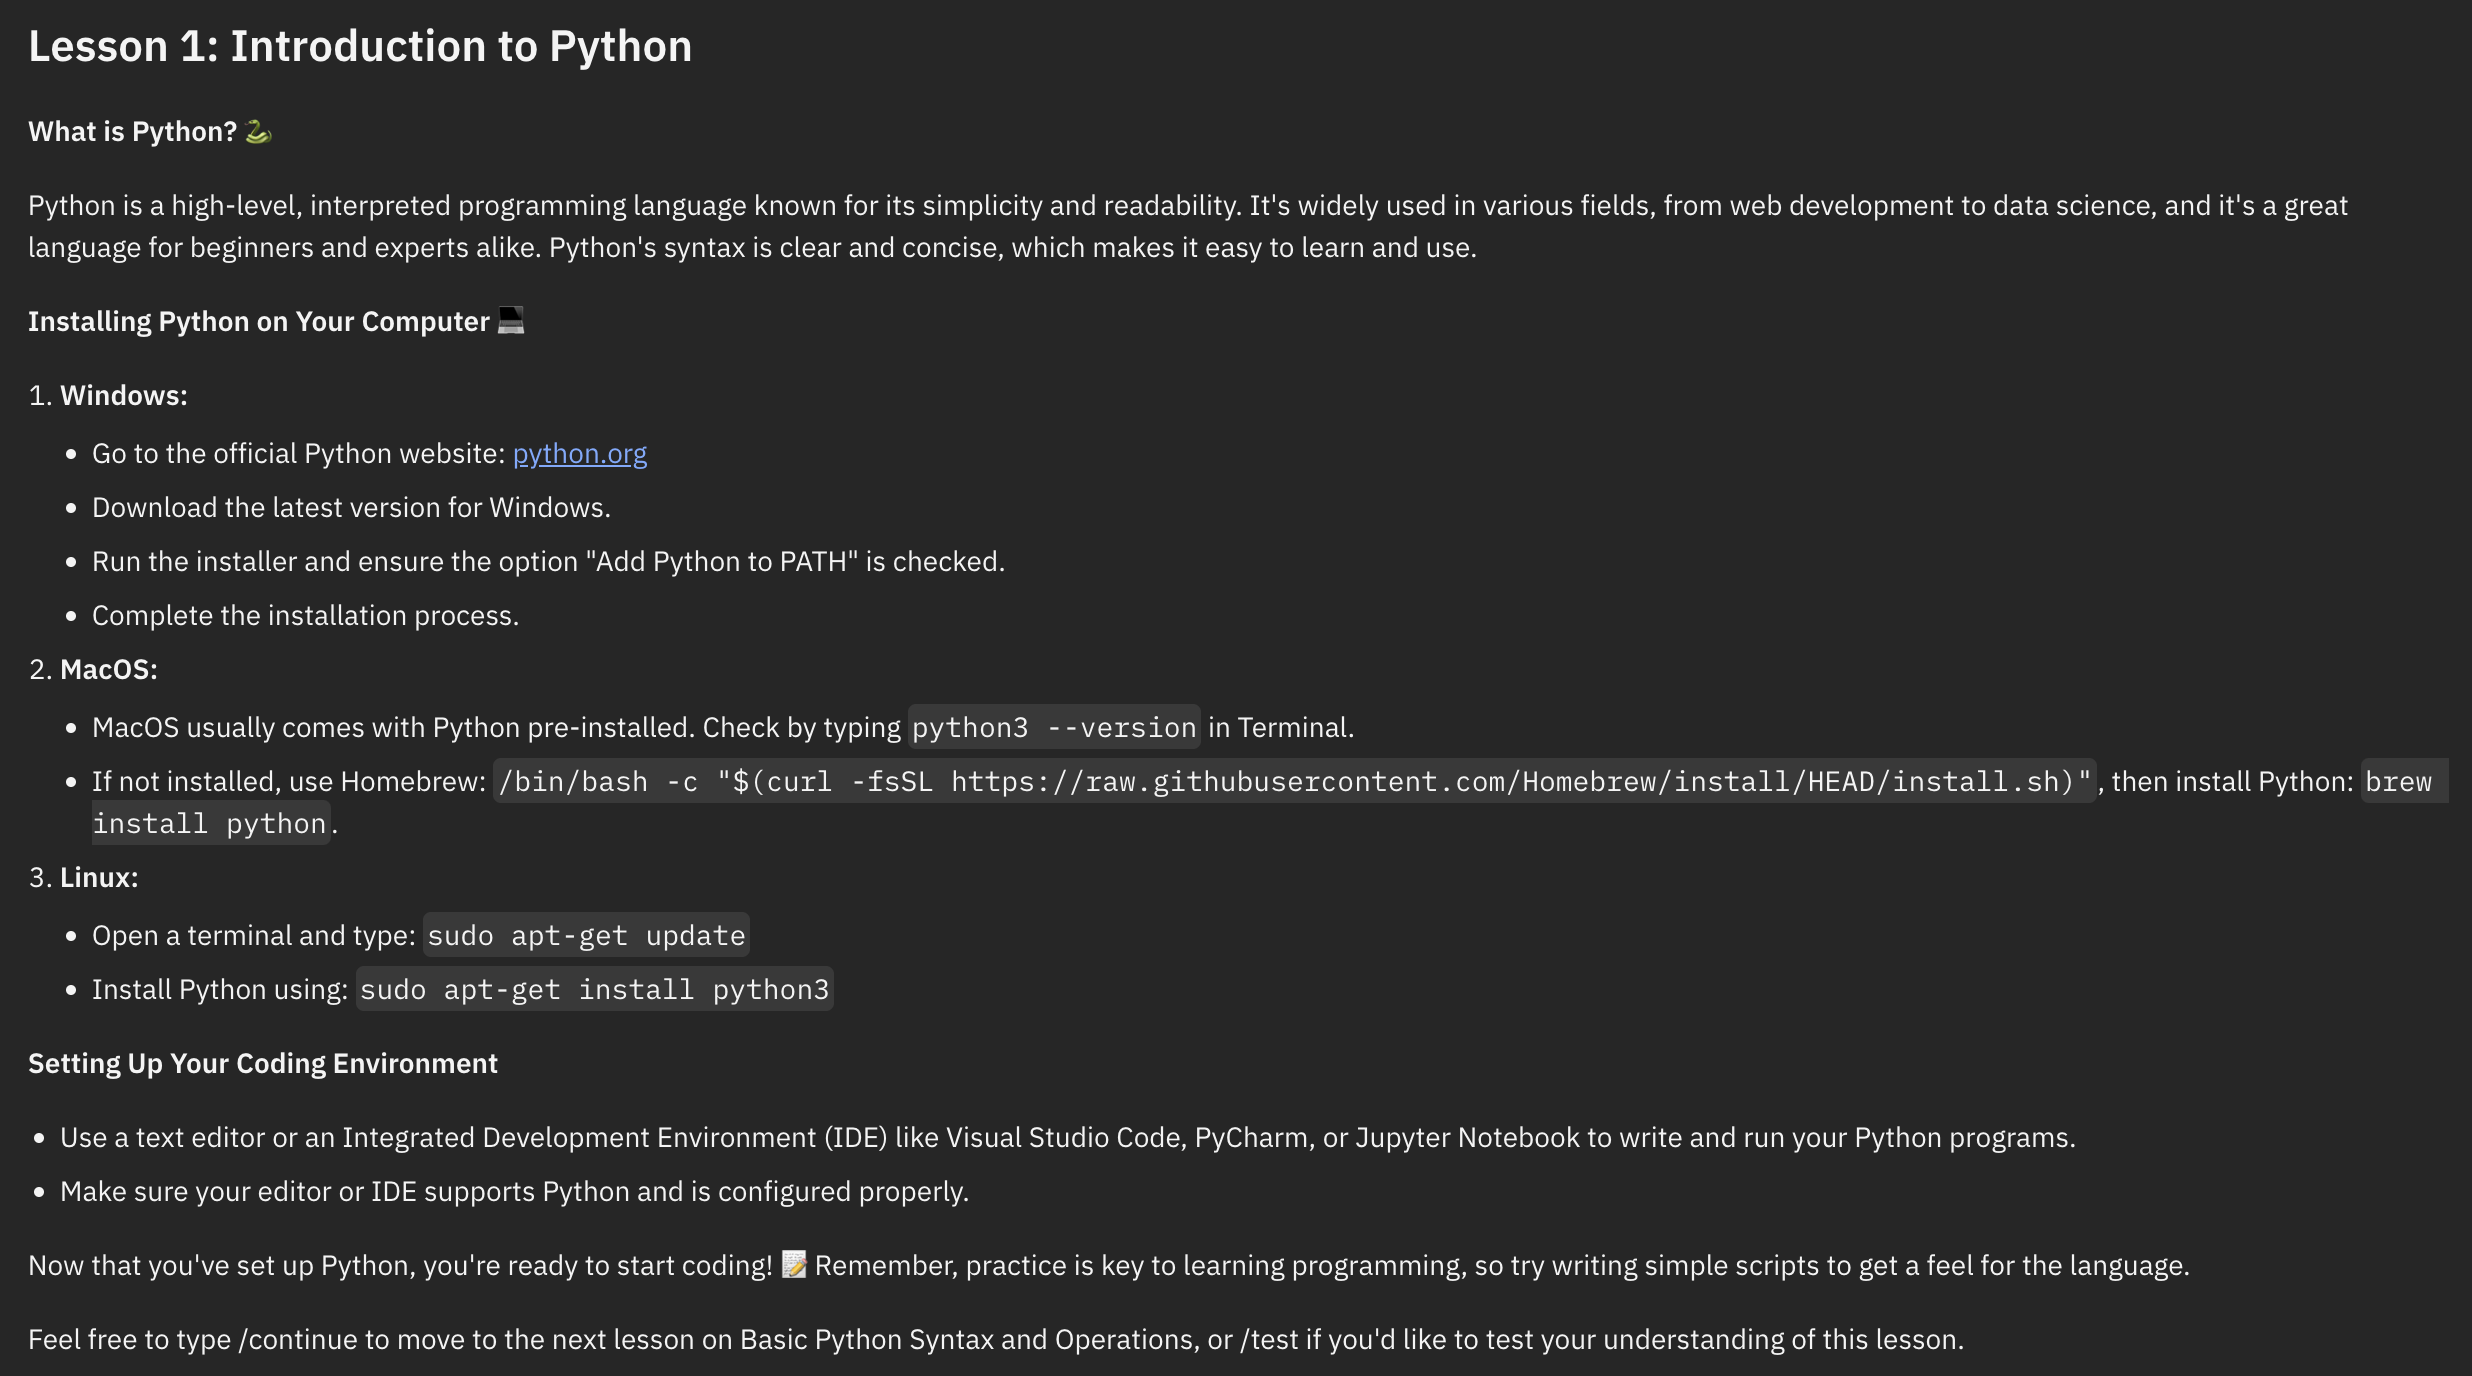
Task: Click the install python code fragment
Action: 210,824
